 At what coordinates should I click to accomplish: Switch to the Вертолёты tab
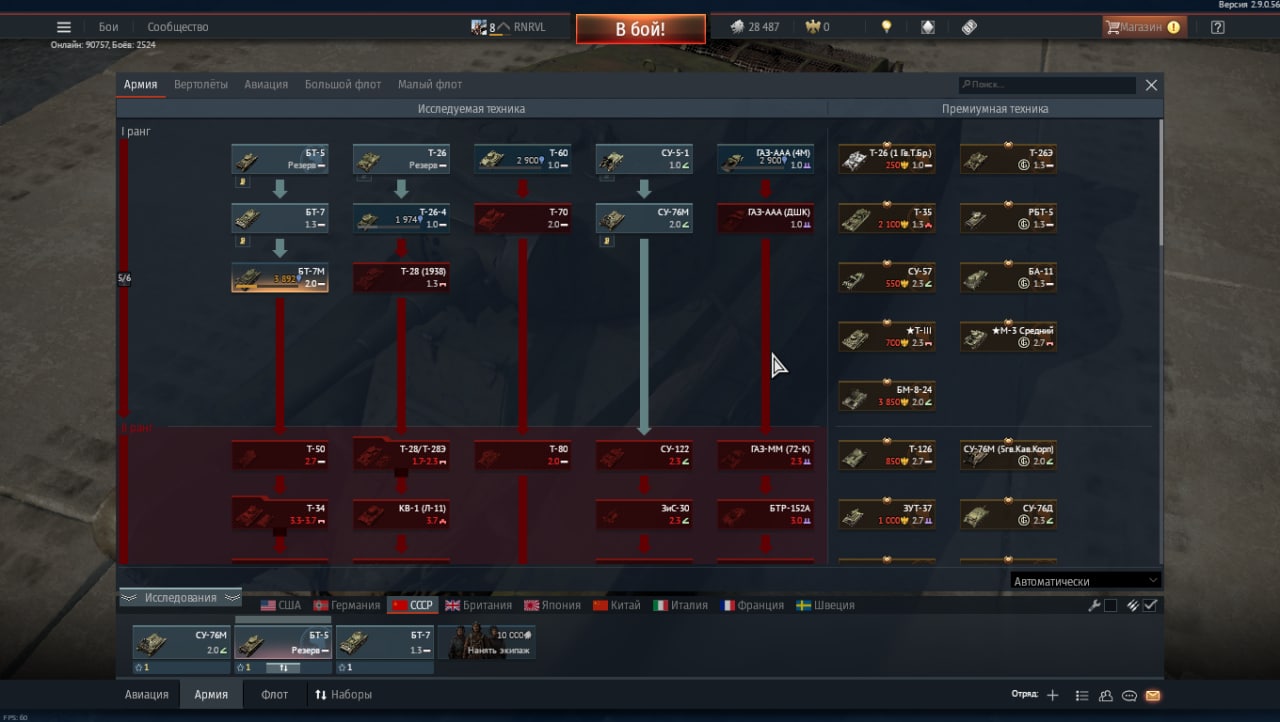pos(201,84)
